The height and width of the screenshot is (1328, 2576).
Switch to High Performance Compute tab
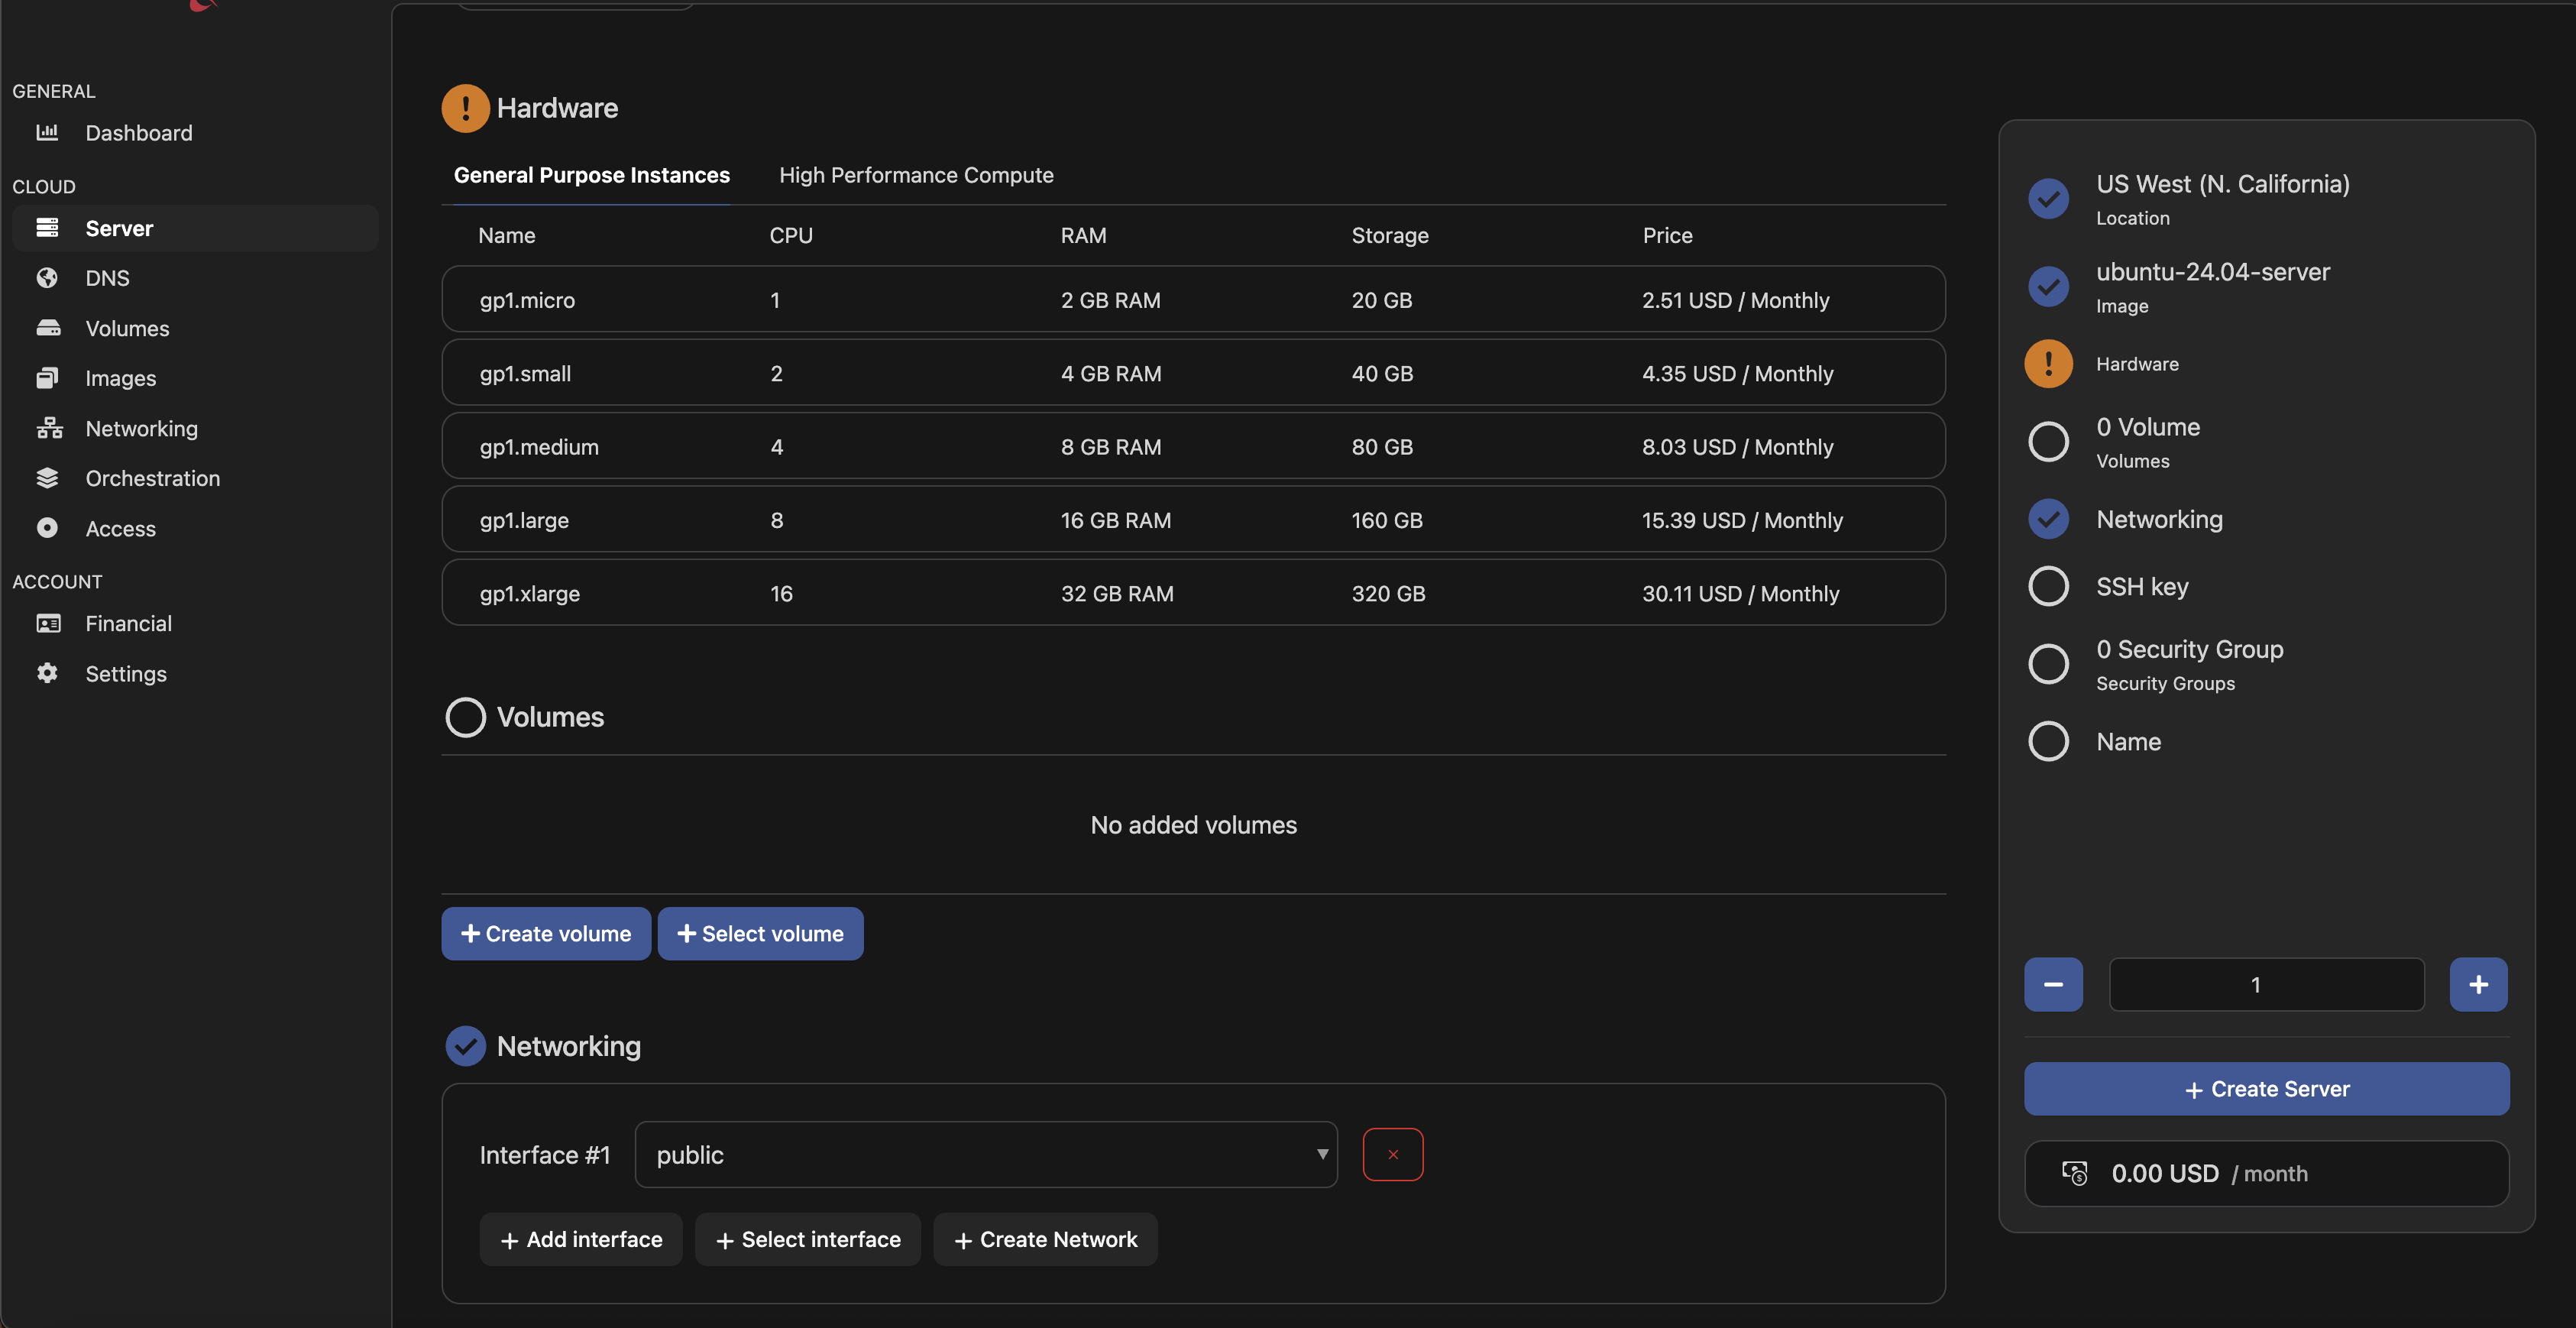(x=915, y=175)
